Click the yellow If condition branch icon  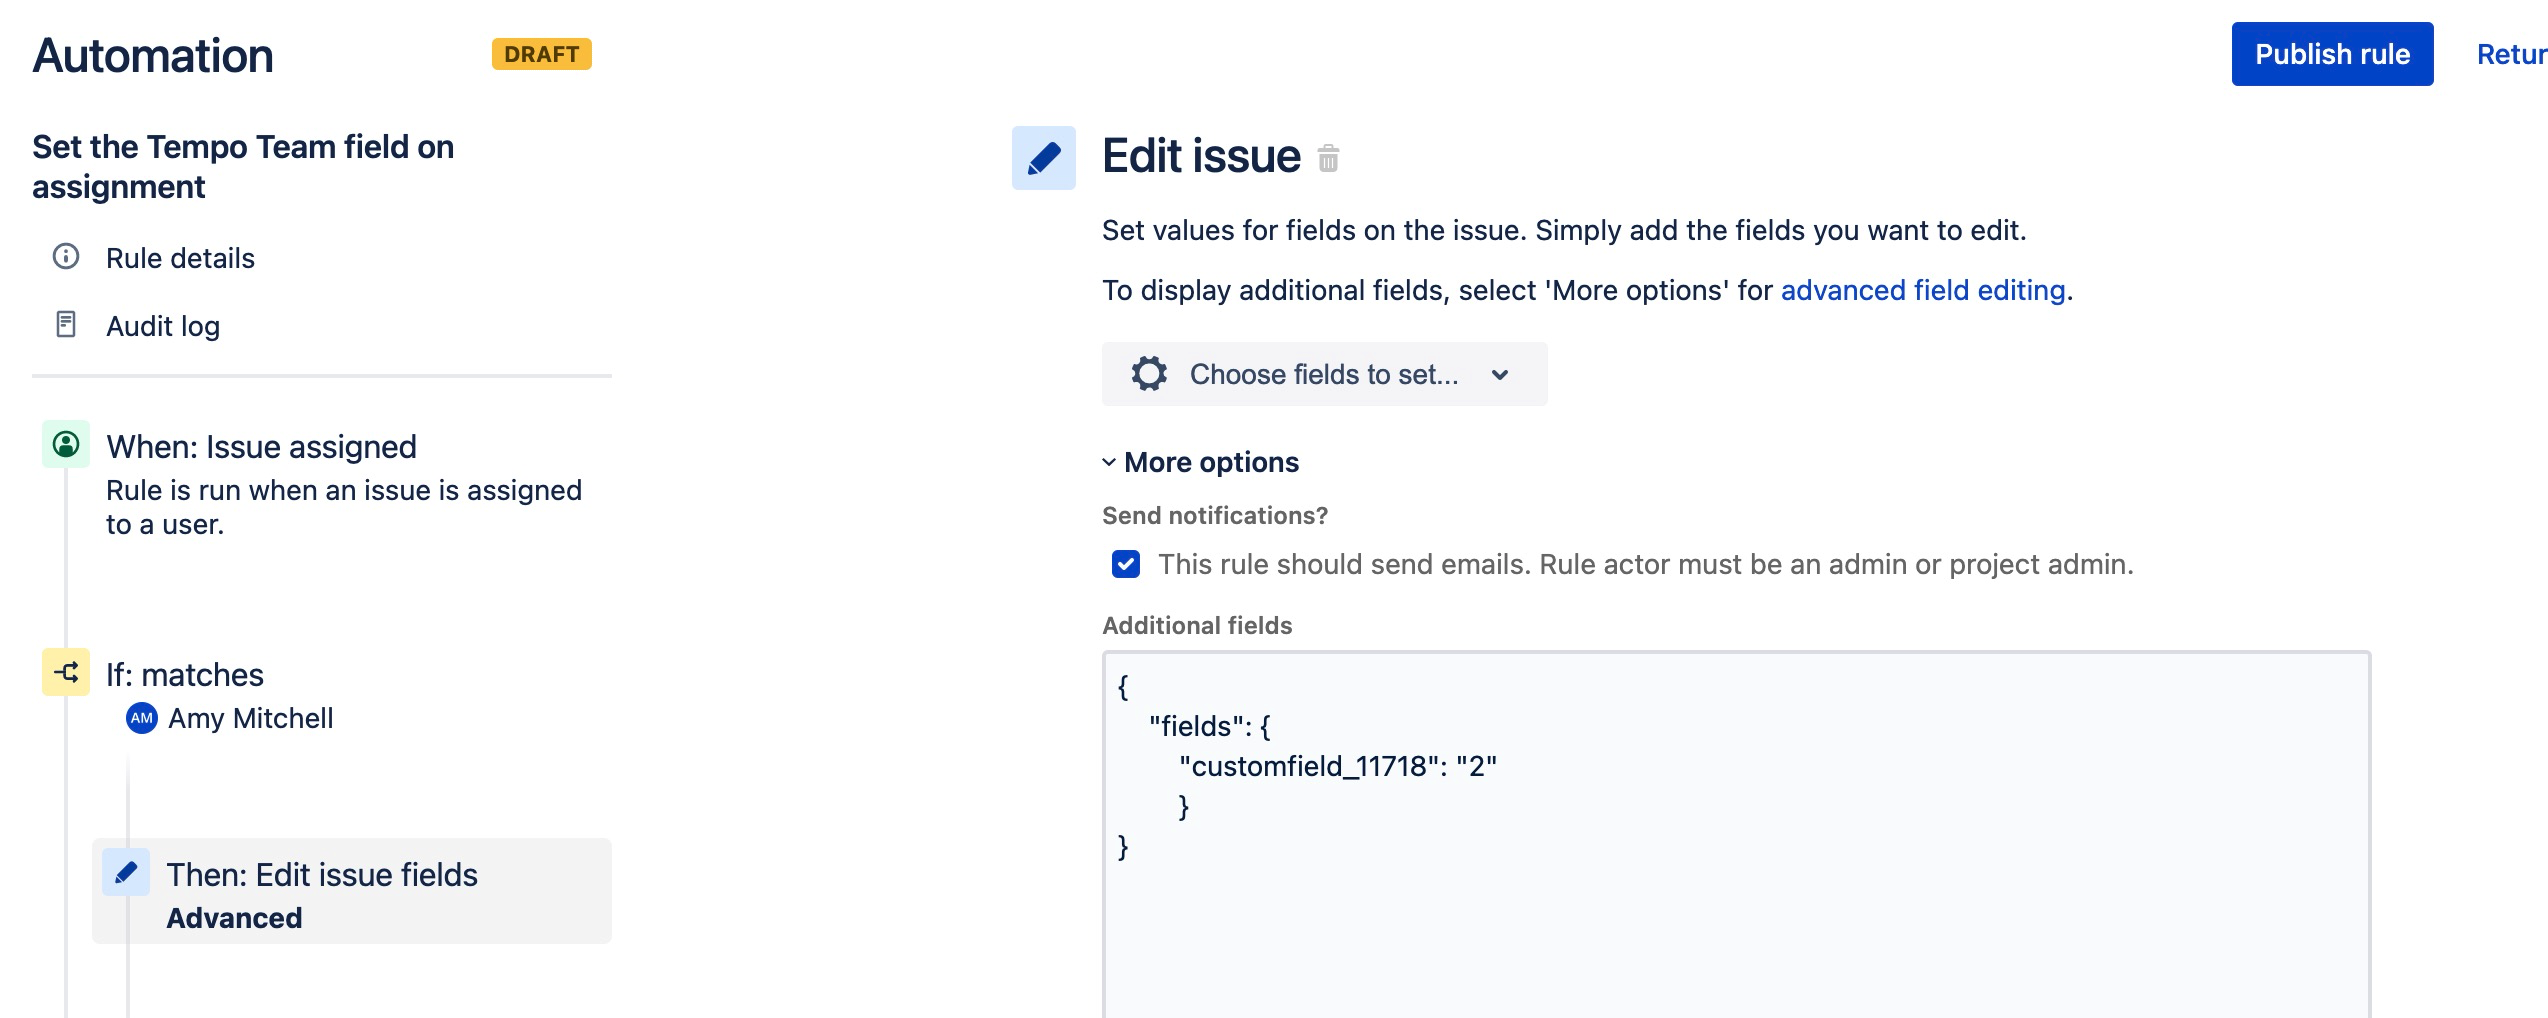pyautogui.click(x=66, y=672)
